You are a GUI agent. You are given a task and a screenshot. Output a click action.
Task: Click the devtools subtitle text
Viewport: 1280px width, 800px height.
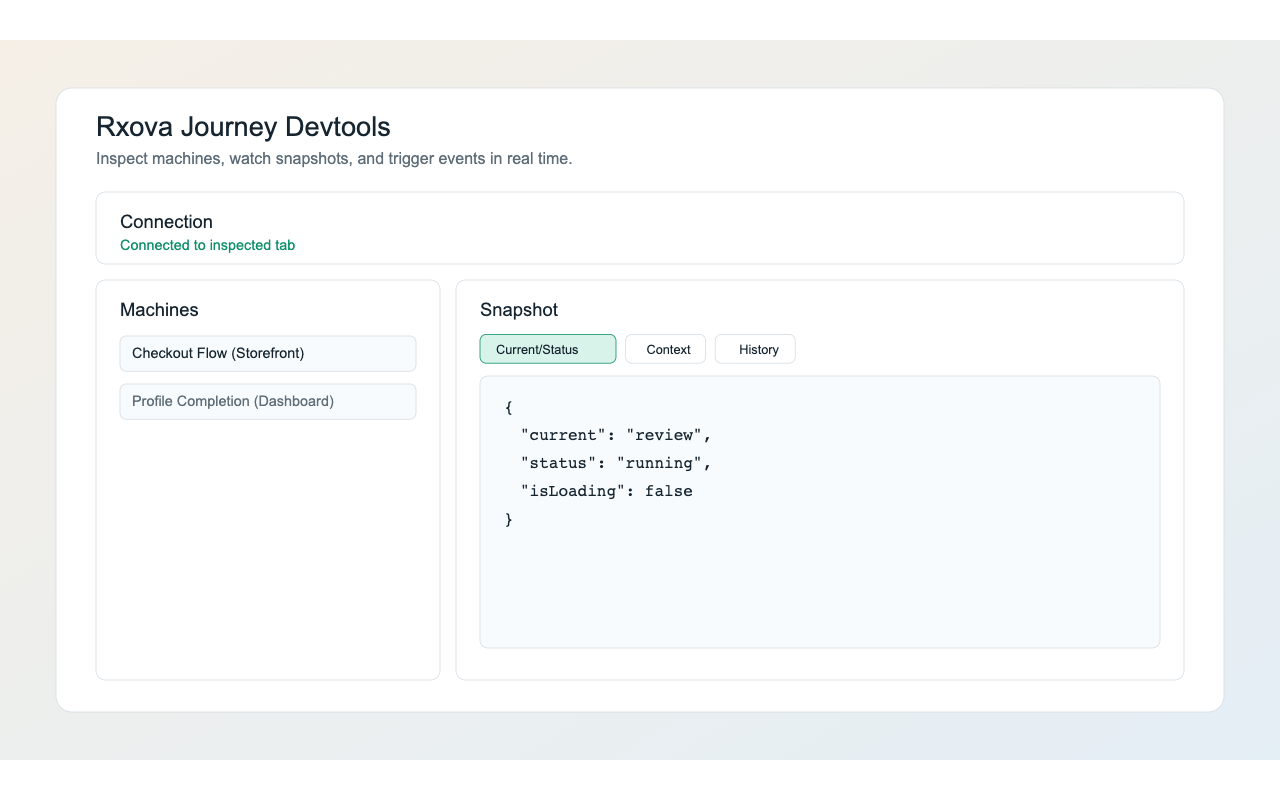click(x=334, y=158)
